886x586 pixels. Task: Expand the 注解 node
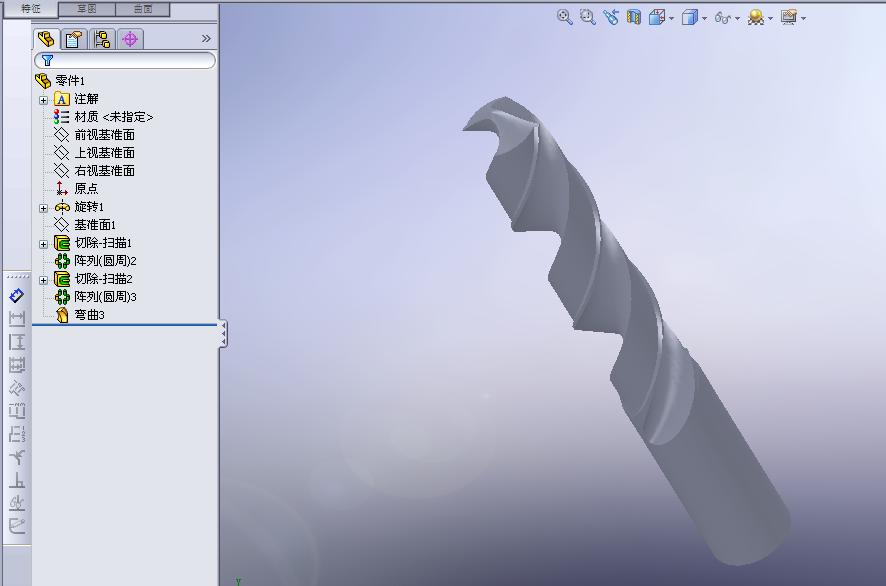click(44, 100)
